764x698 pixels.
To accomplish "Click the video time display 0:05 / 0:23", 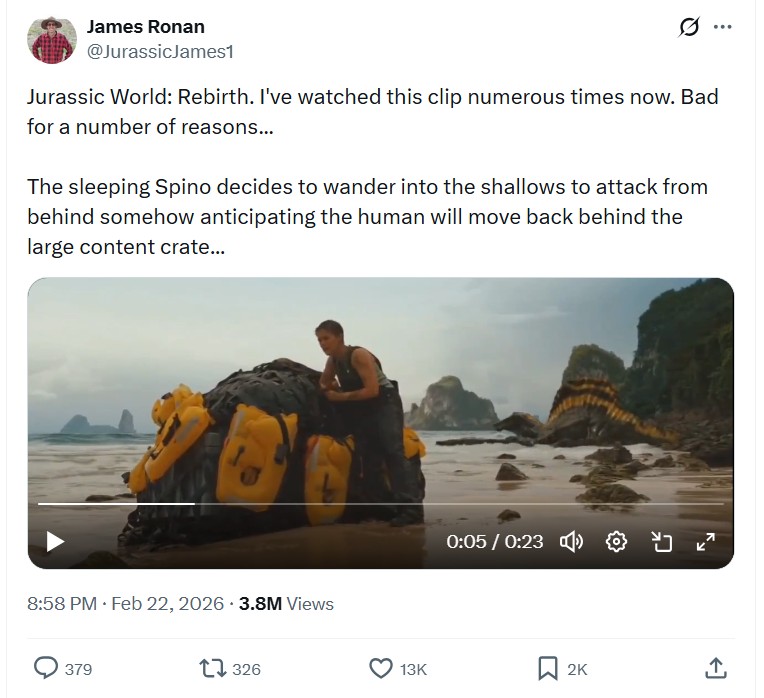I will (494, 541).
